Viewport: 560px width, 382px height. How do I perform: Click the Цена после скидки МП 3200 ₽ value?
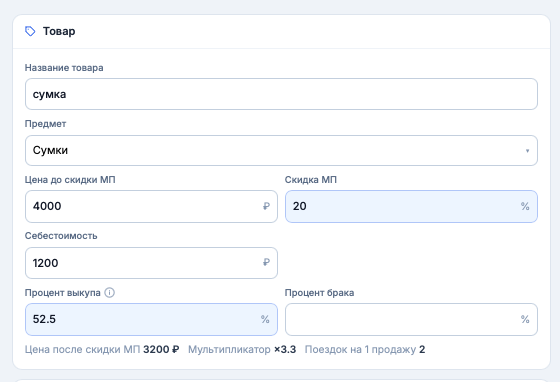click(161, 349)
